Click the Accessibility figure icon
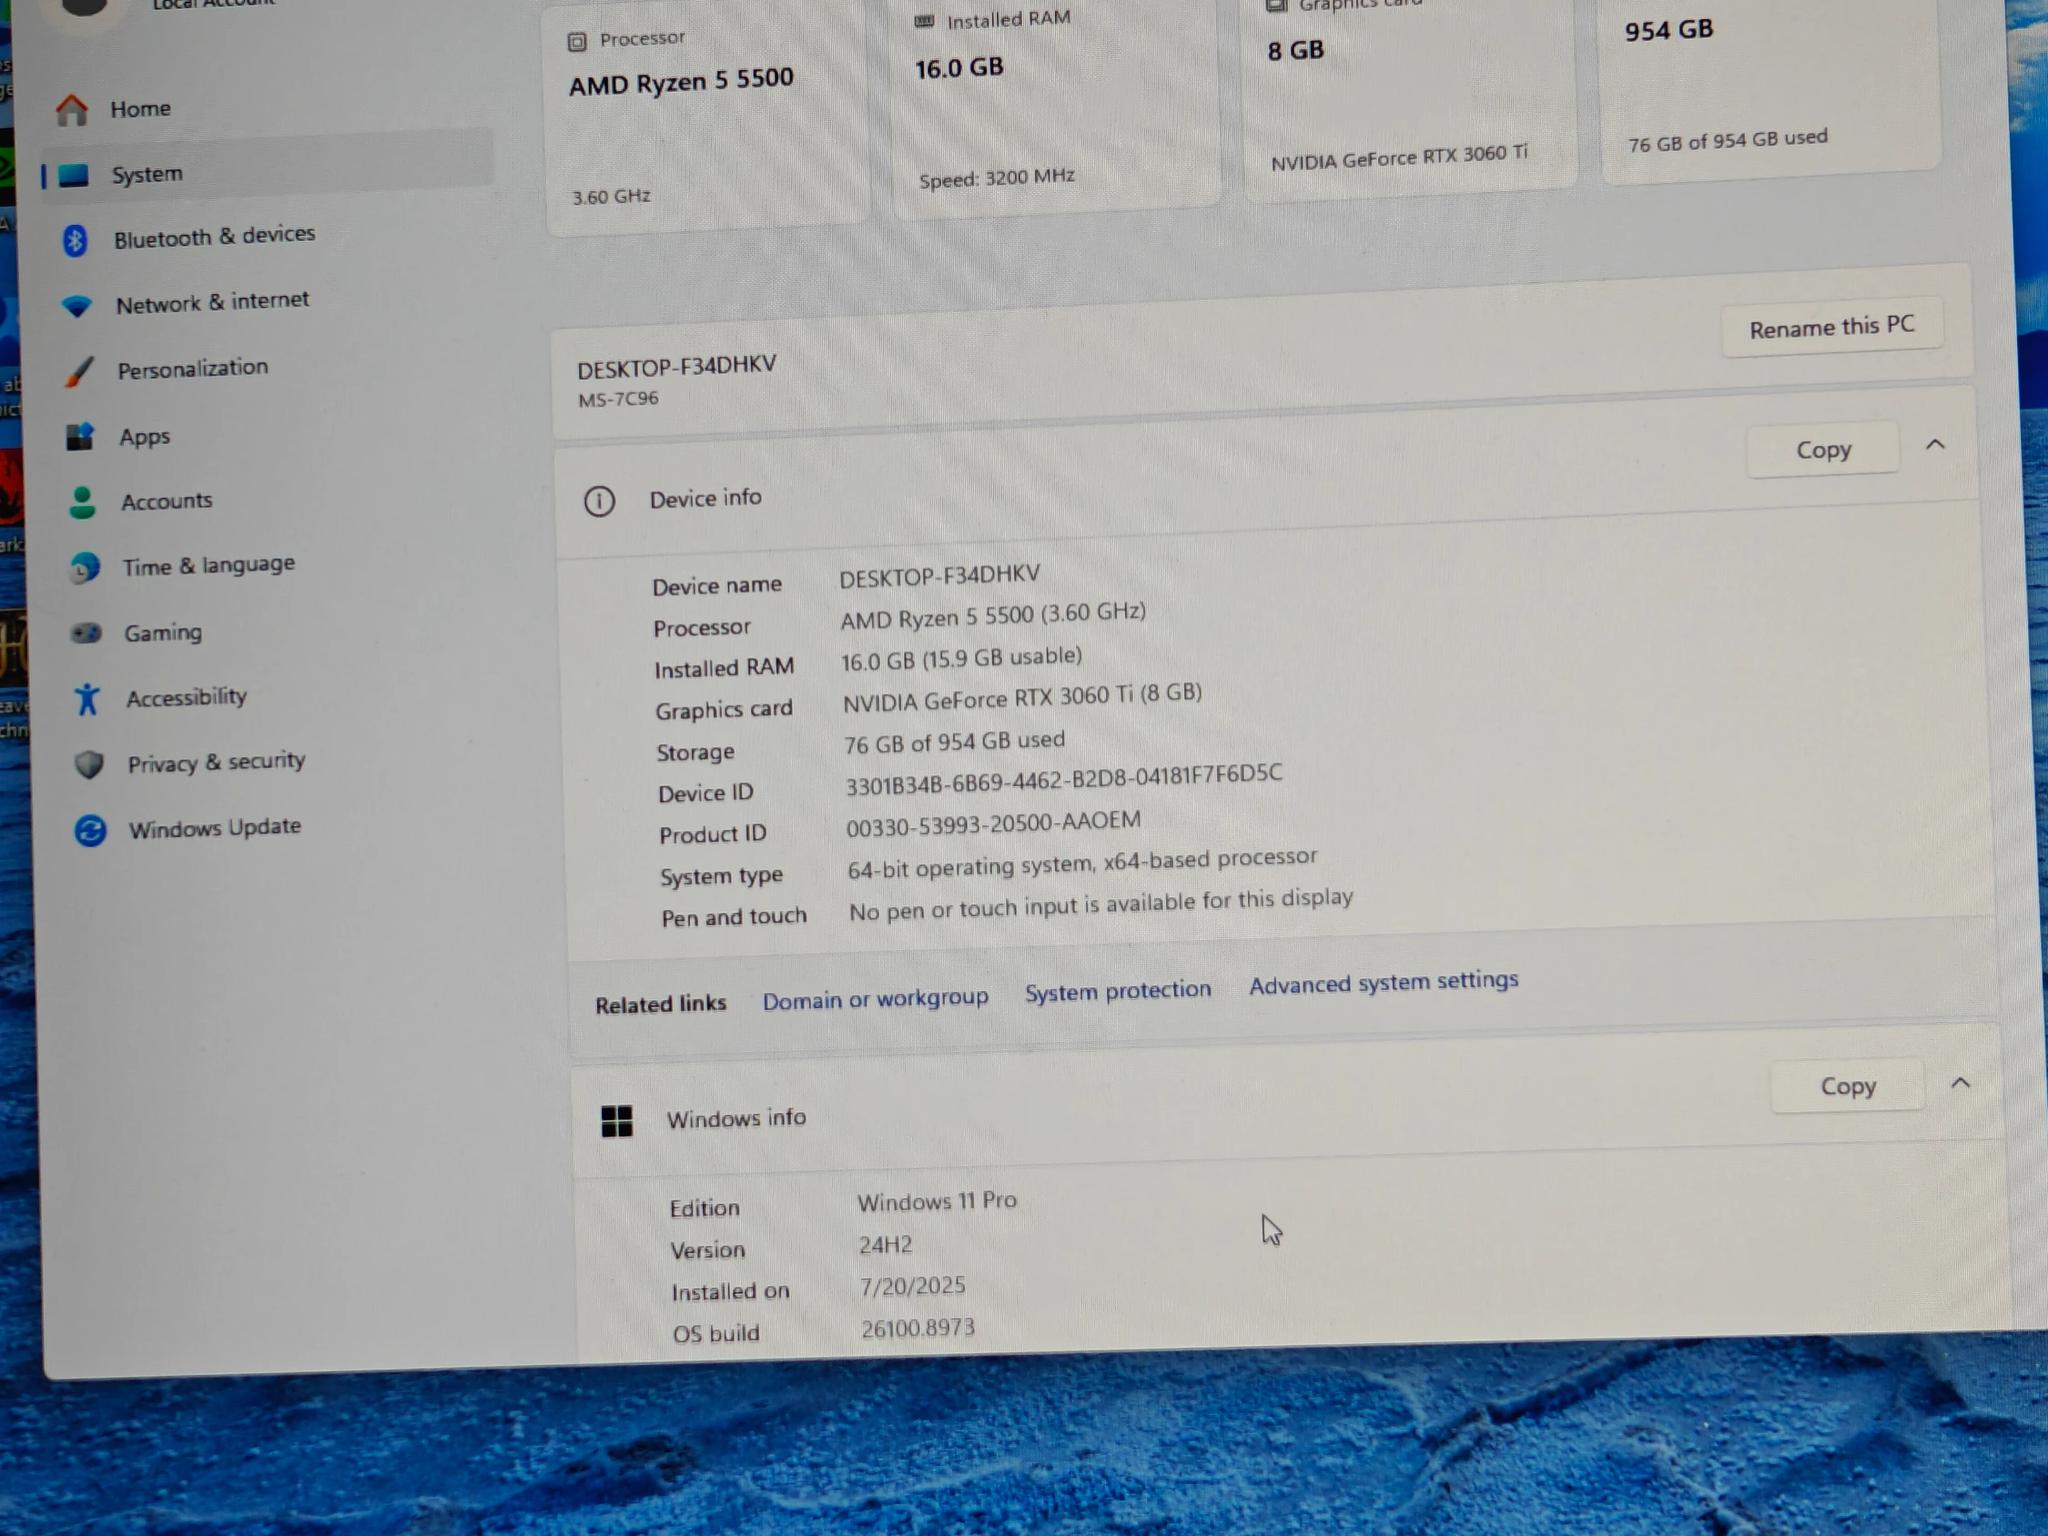Viewport: 2048px width, 1536px height. 87,699
